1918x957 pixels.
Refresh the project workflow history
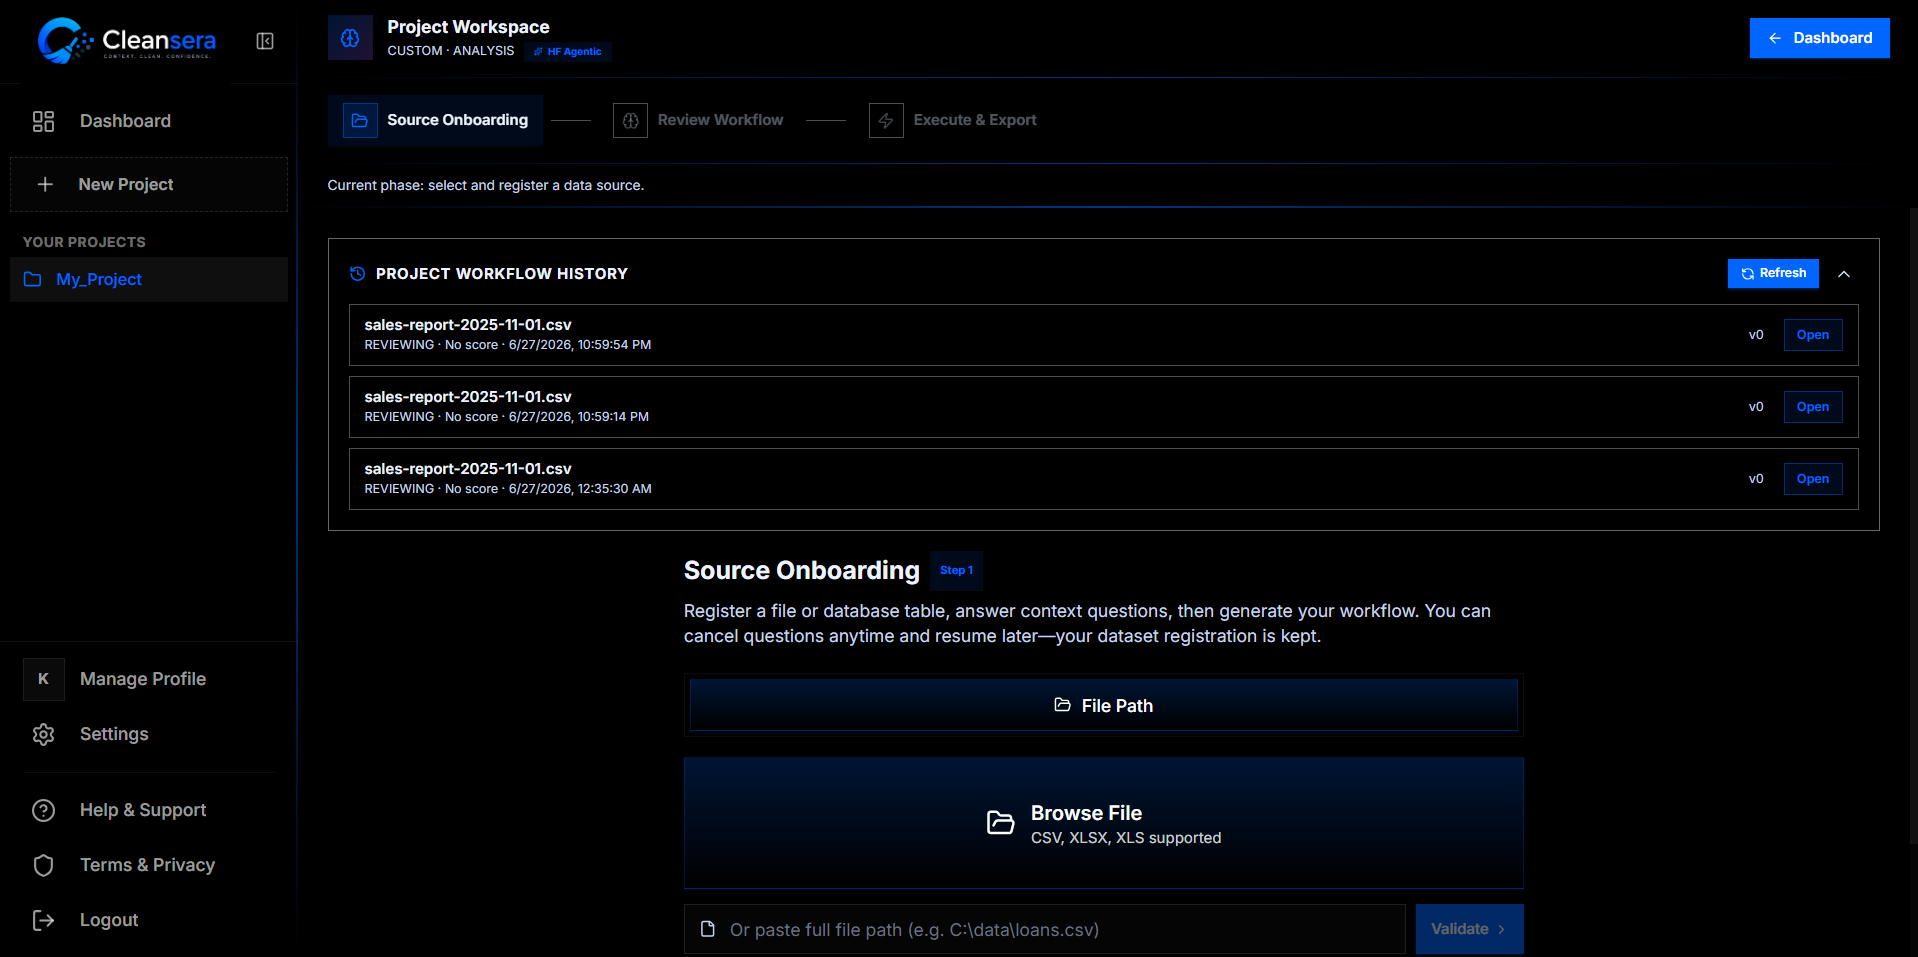click(x=1773, y=273)
